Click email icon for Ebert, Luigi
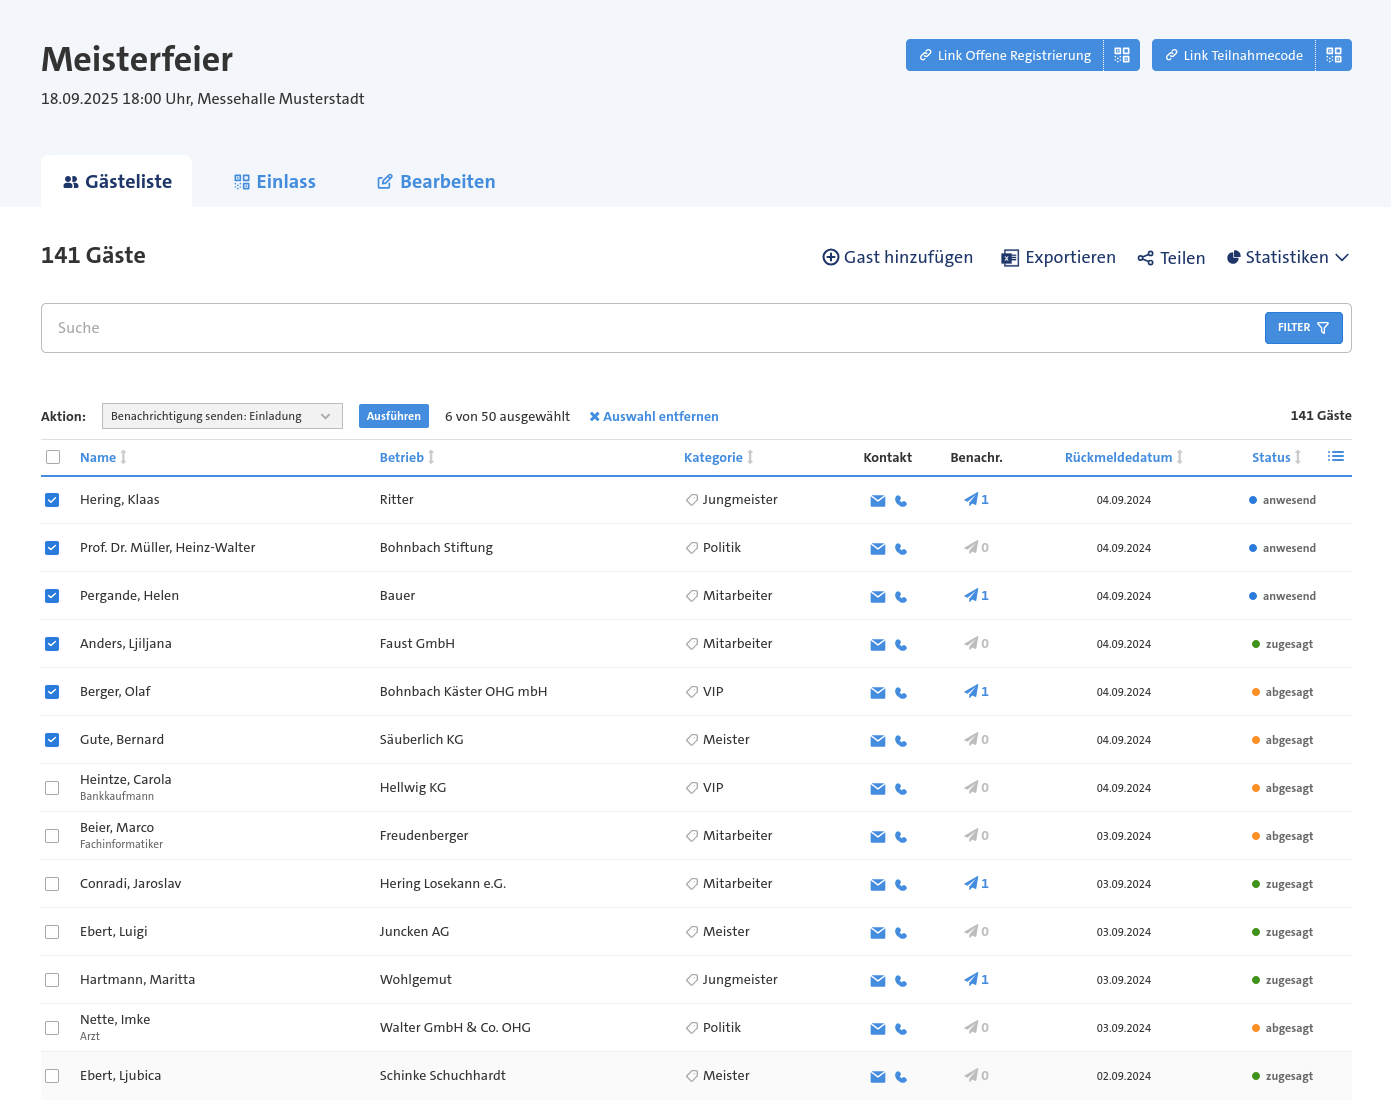This screenshot has height=1105, width=1391. point(878,933)
